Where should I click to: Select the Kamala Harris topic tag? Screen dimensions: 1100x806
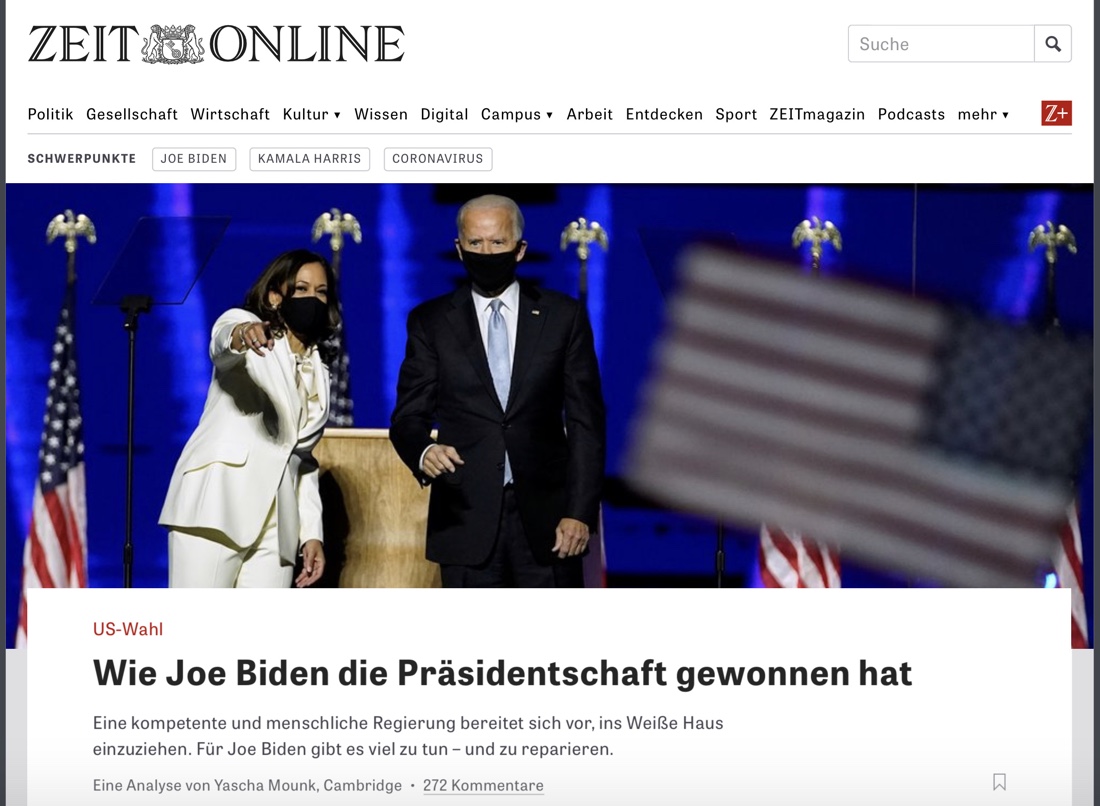click(309, 159)
